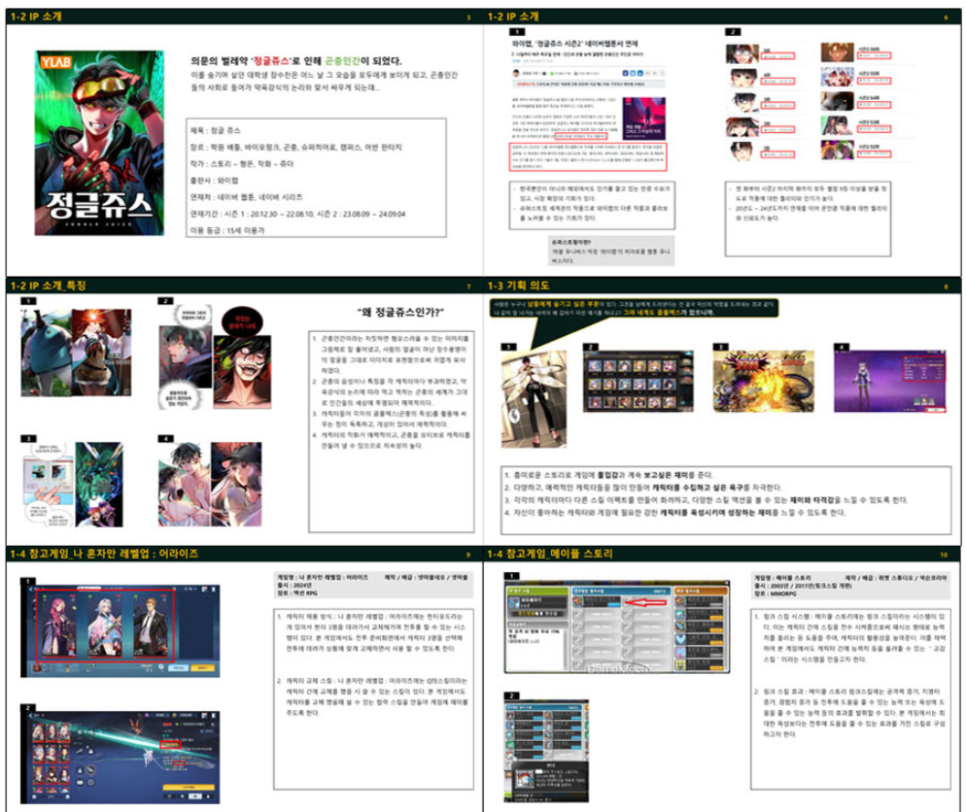Select the line '작가 : 스토리 - 형은, 작화 - 쥬더'
966x812 pixels.
point(242,164)
